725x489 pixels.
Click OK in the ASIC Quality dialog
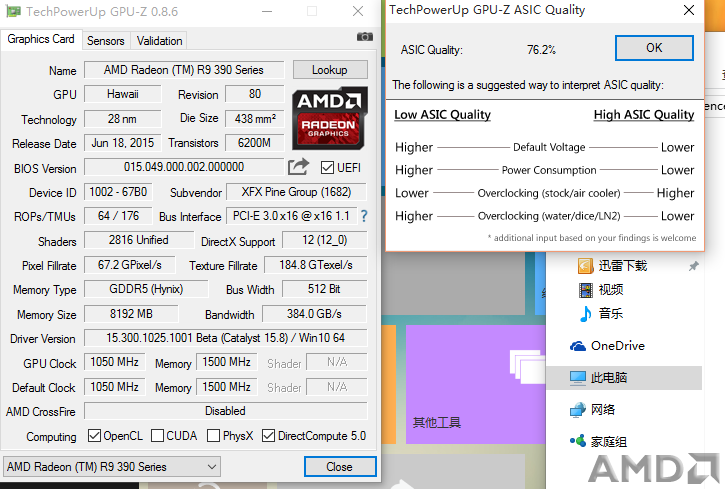tap(654, 48)
